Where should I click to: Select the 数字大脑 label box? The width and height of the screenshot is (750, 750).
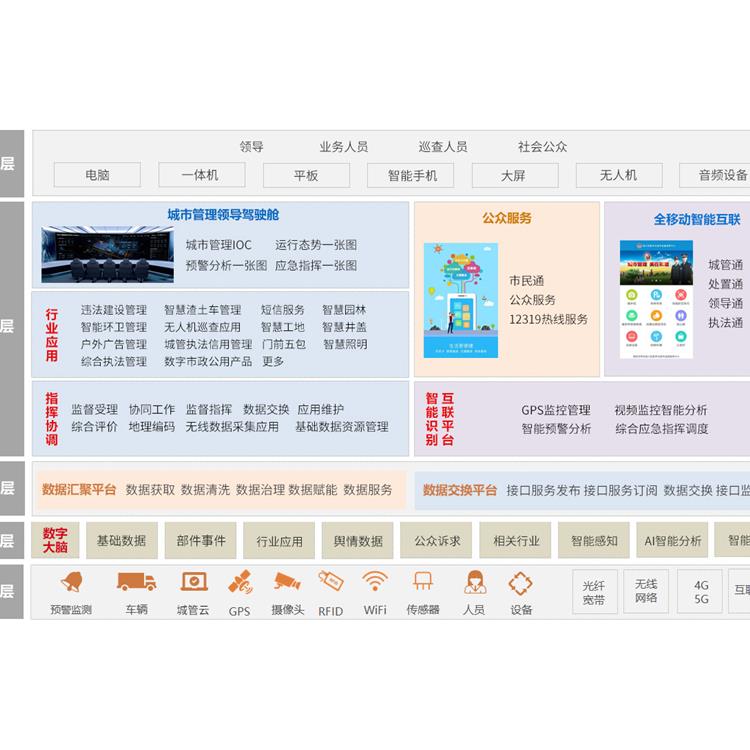tap(55, 540)
